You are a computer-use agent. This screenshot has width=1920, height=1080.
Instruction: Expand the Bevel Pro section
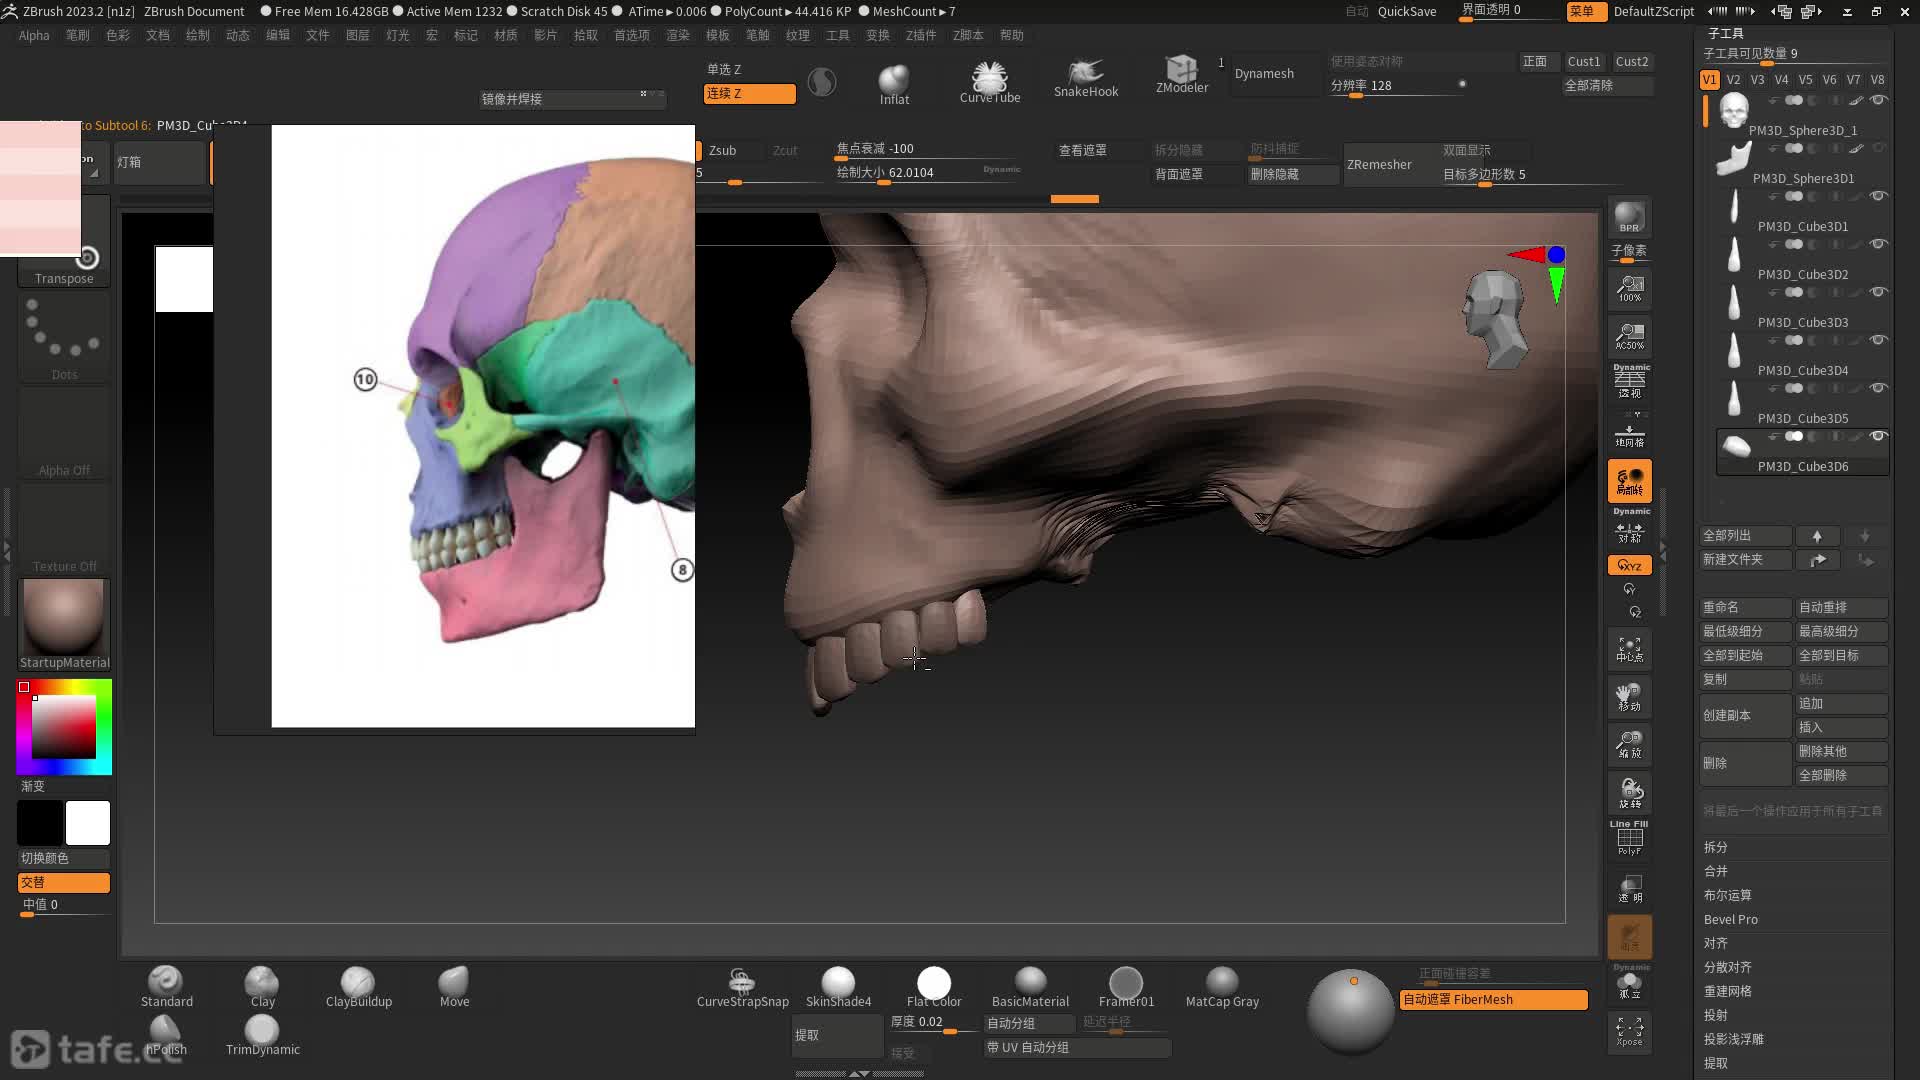(1731, 919)
